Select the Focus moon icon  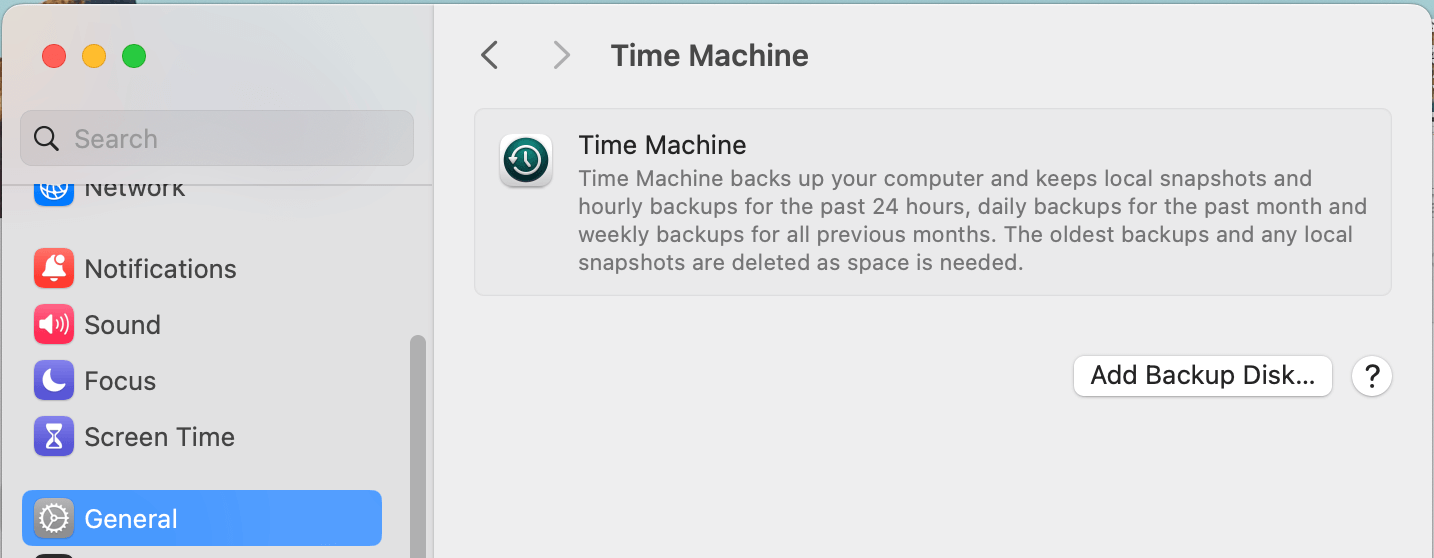coord(54,380)
